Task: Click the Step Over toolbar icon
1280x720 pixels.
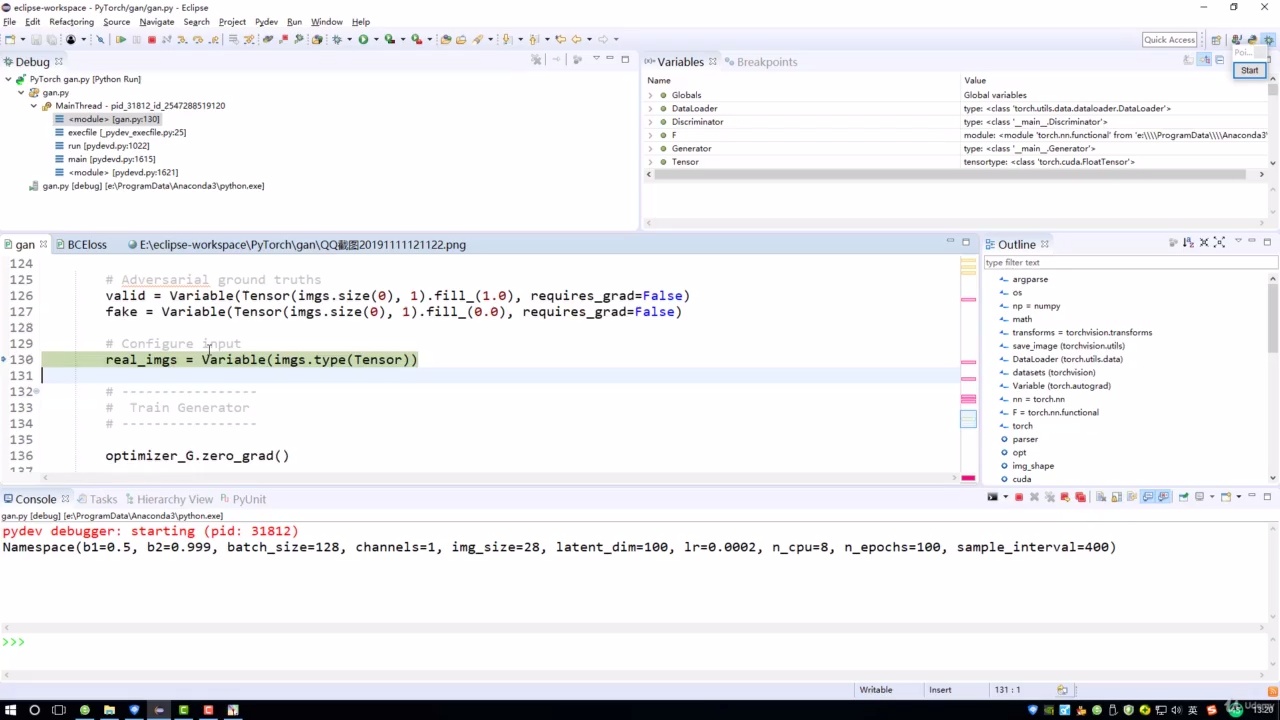Action: tap(198, 40)
